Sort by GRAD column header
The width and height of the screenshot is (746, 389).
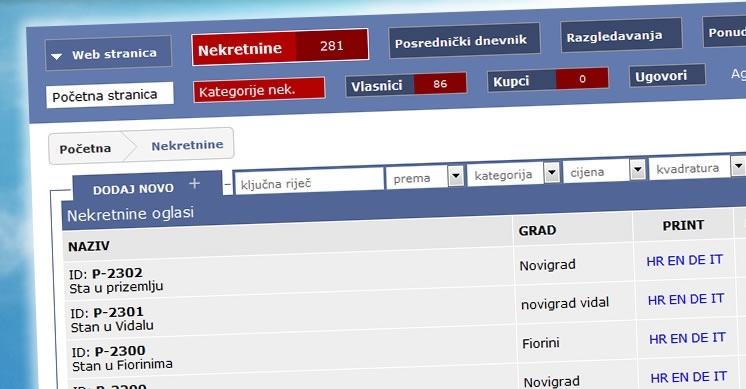click(537, 231)
